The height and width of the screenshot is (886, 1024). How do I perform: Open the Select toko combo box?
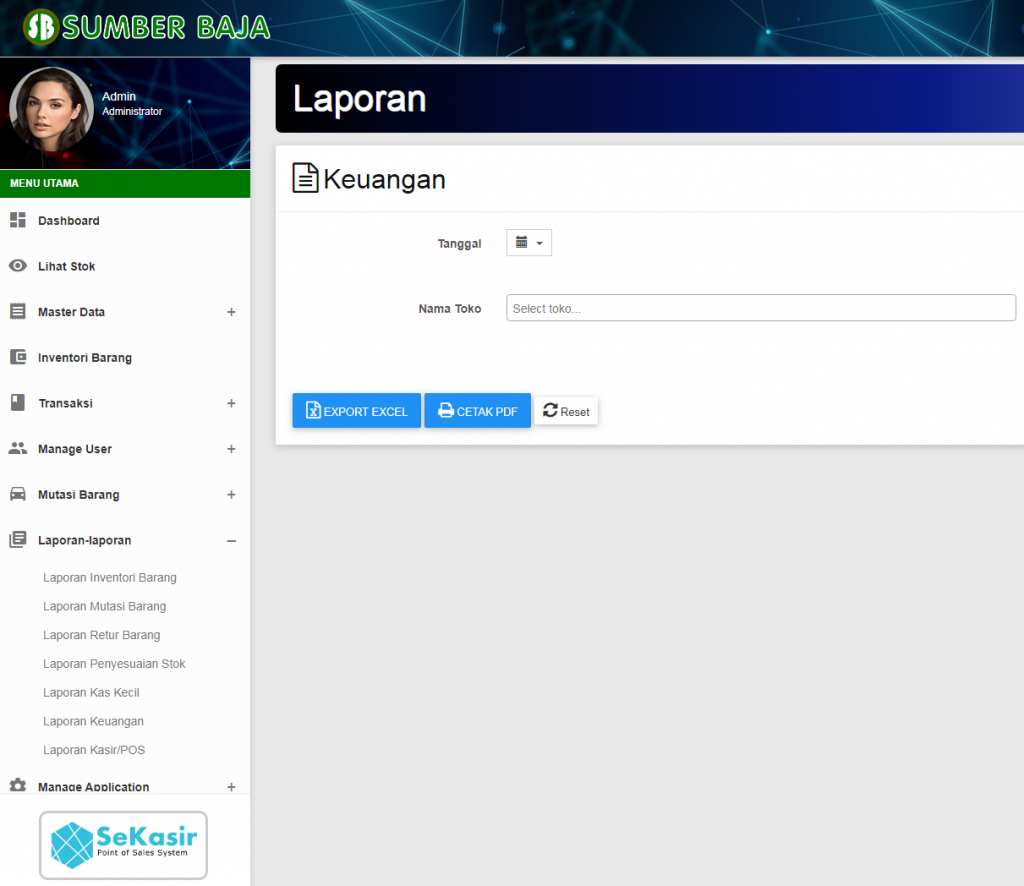(761, 308)
